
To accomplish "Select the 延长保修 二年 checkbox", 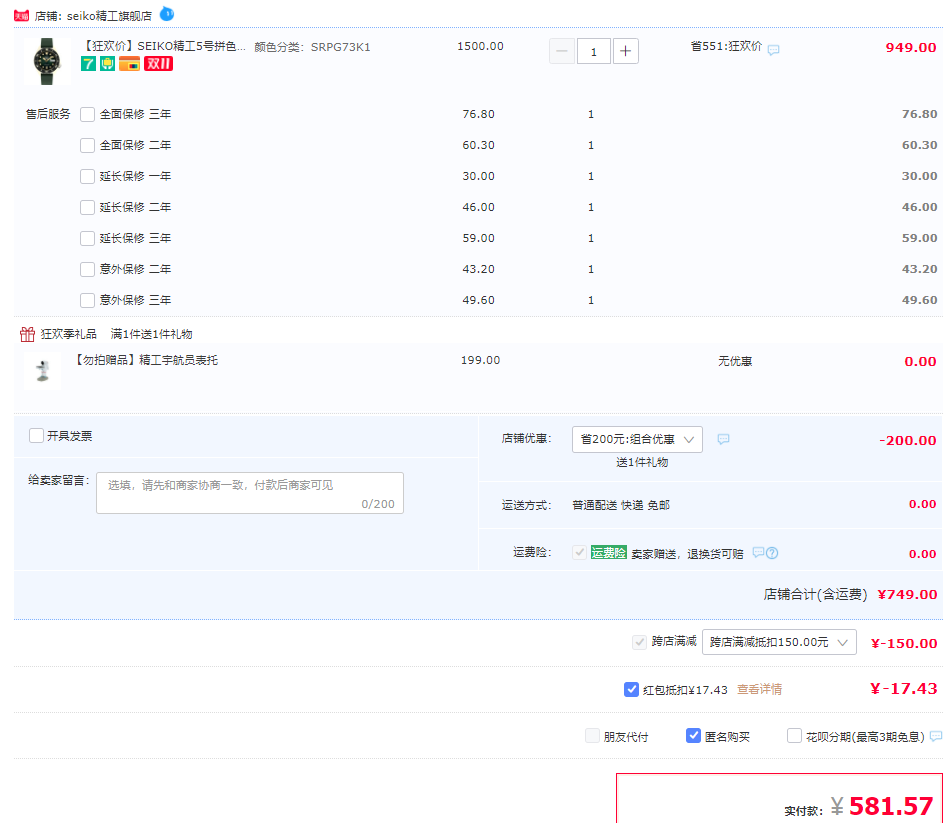I will 88,207.
